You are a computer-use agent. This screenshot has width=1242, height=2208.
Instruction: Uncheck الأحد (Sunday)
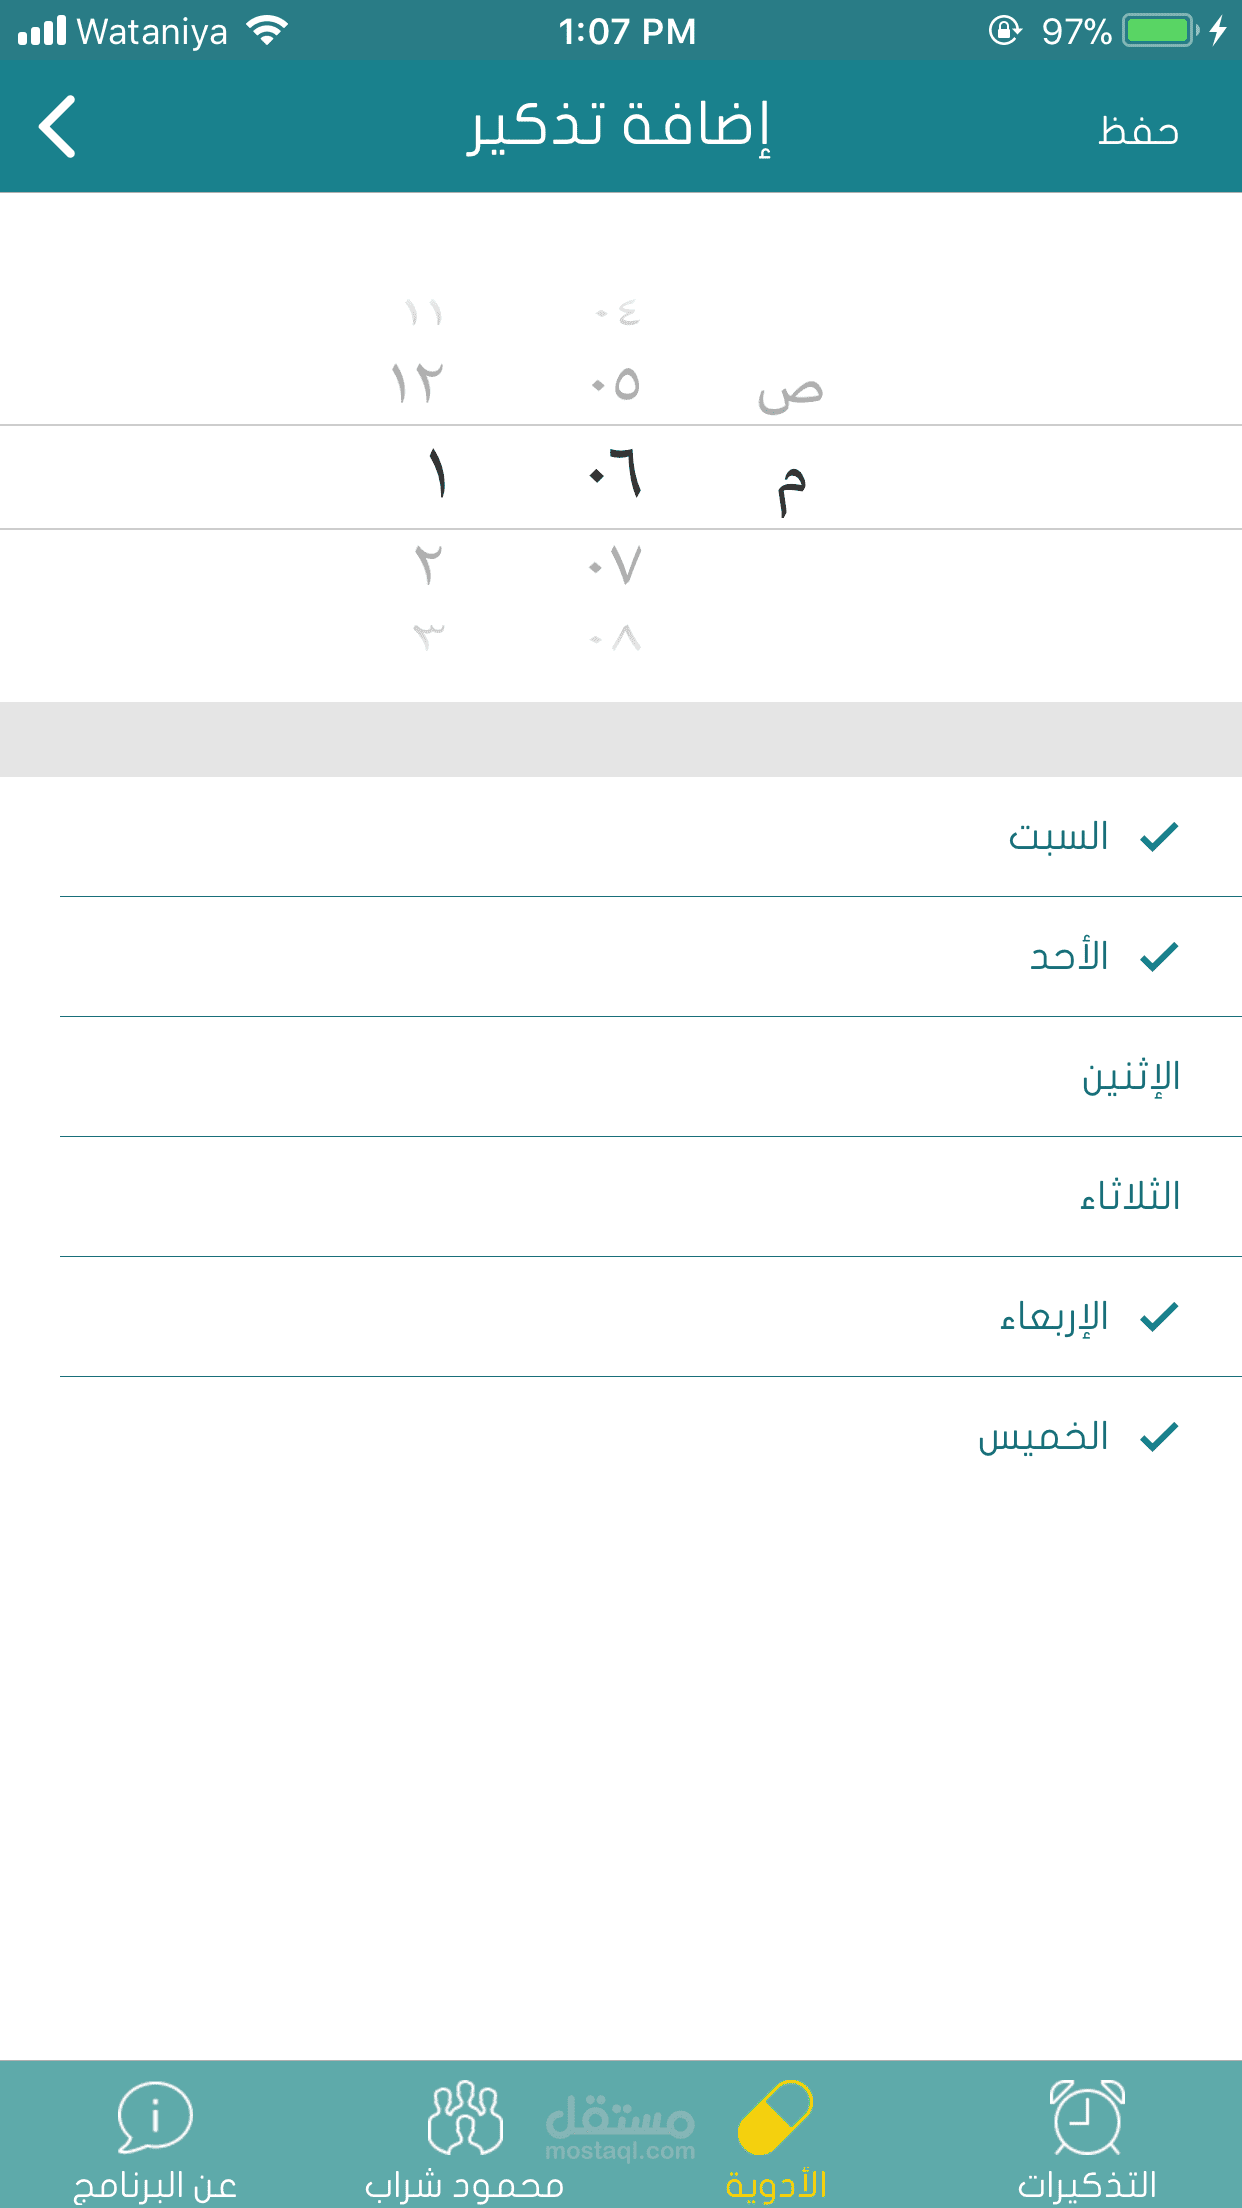click(x=1100, y=957)
